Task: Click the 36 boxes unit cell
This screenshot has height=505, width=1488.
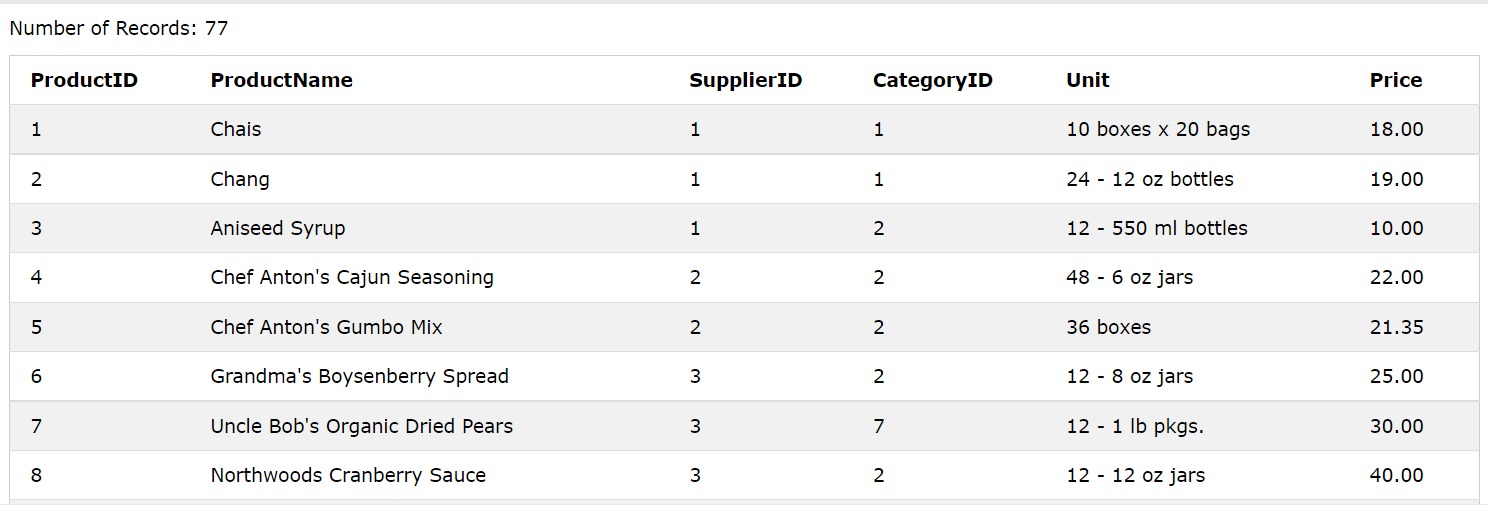Action: pos(1109,327)
